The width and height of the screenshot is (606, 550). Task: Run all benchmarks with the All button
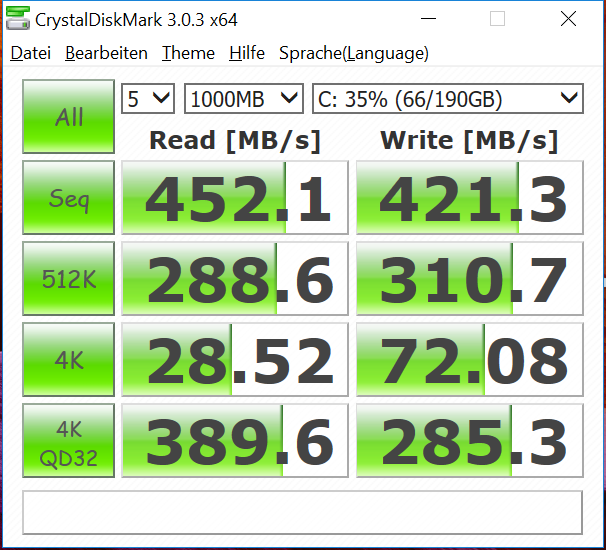point(68,116)
